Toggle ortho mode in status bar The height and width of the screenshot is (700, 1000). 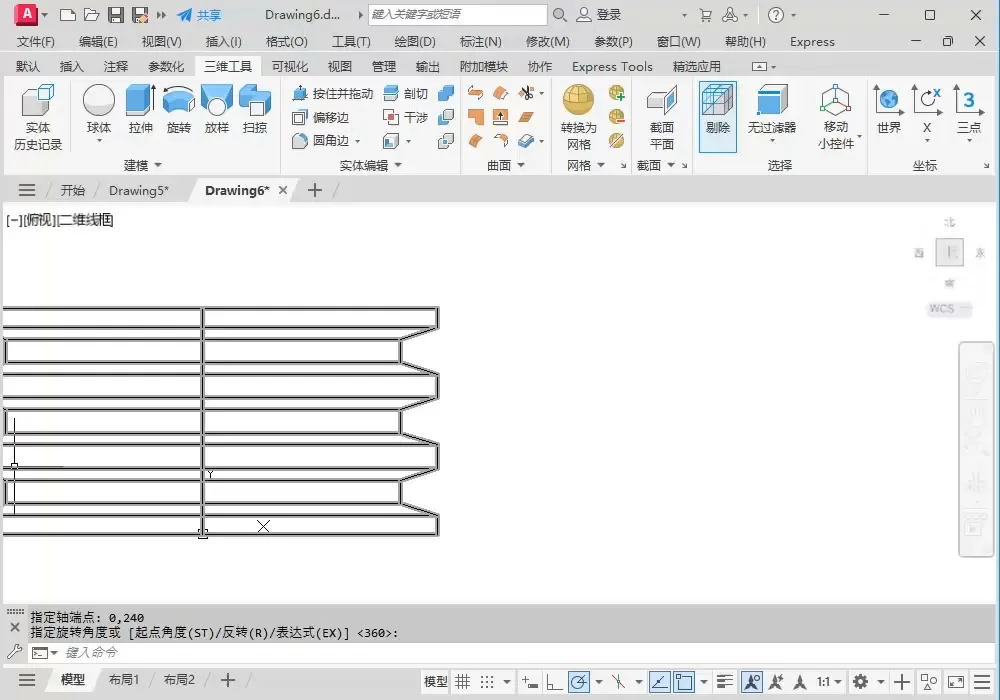tap(553, 681)
